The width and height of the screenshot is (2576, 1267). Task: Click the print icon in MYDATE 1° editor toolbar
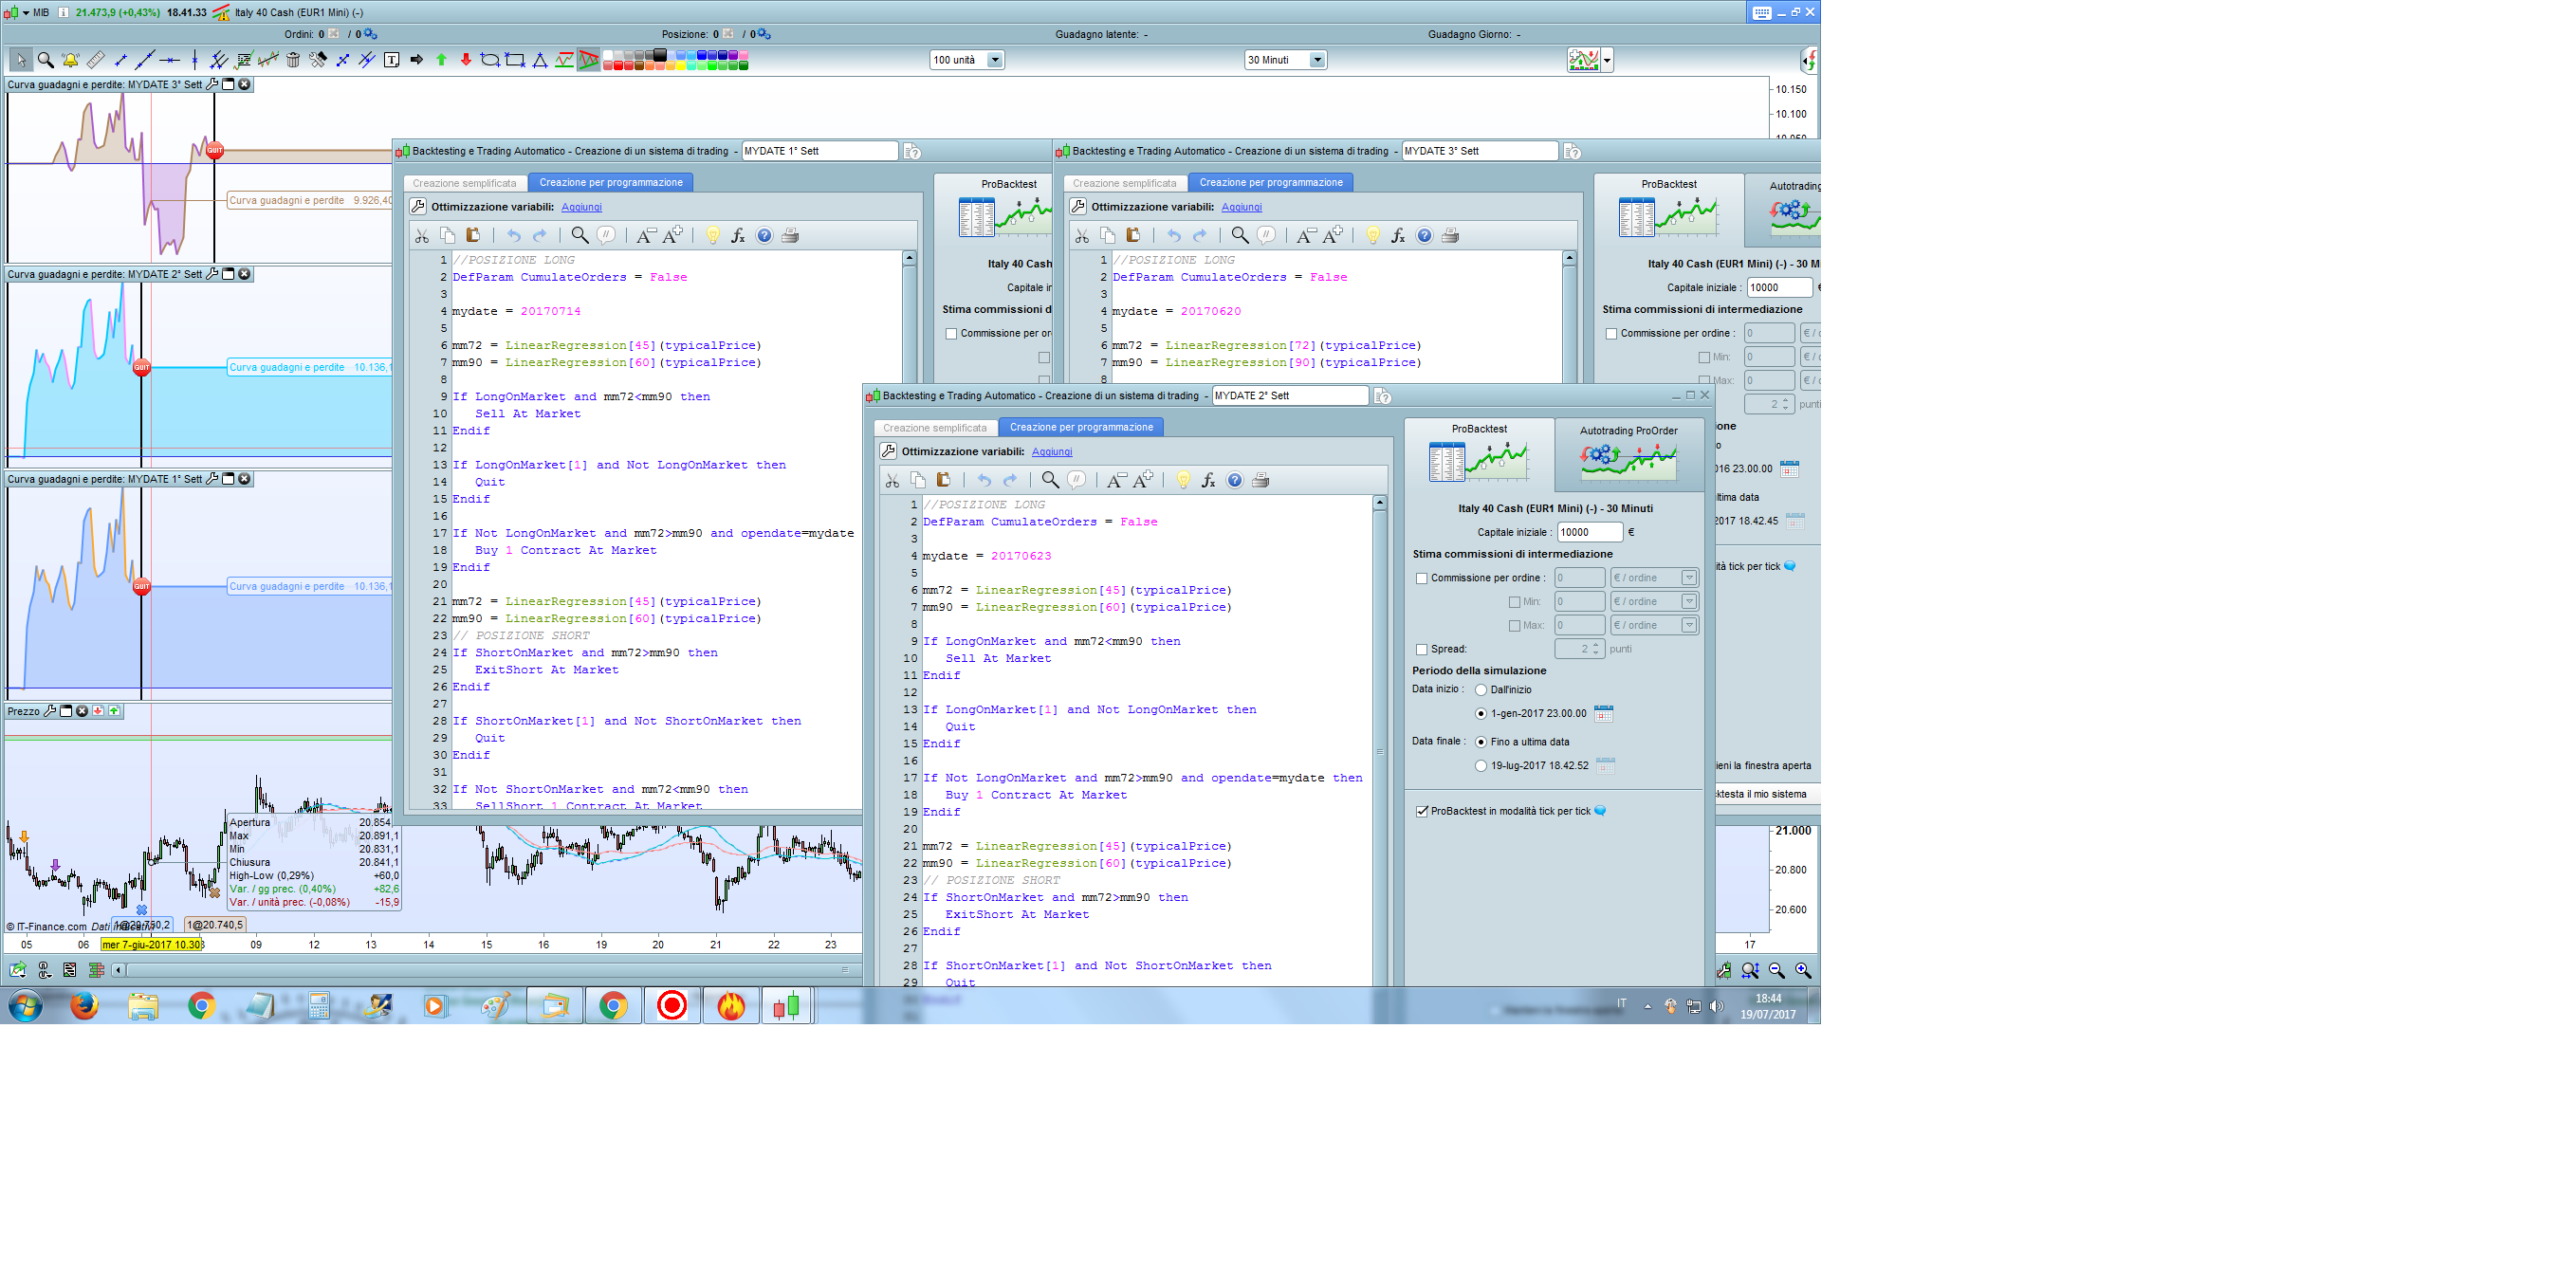click(790, 236)
